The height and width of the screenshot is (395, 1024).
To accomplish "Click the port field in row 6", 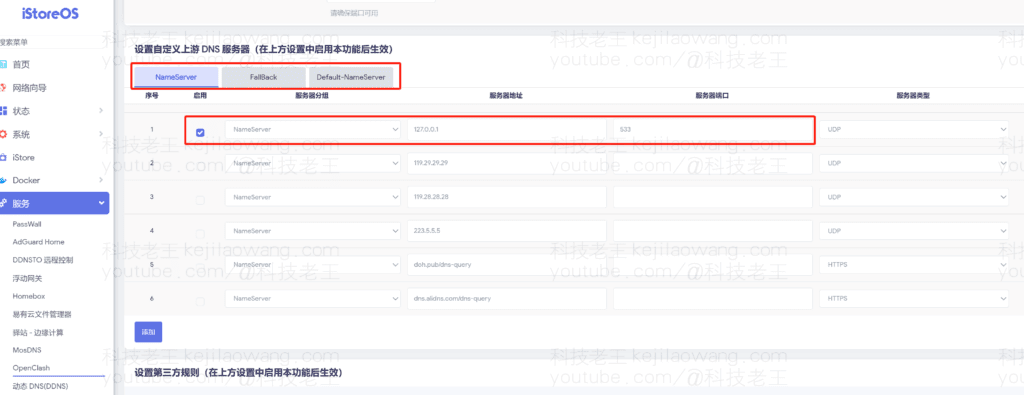I will coord(712,298).
